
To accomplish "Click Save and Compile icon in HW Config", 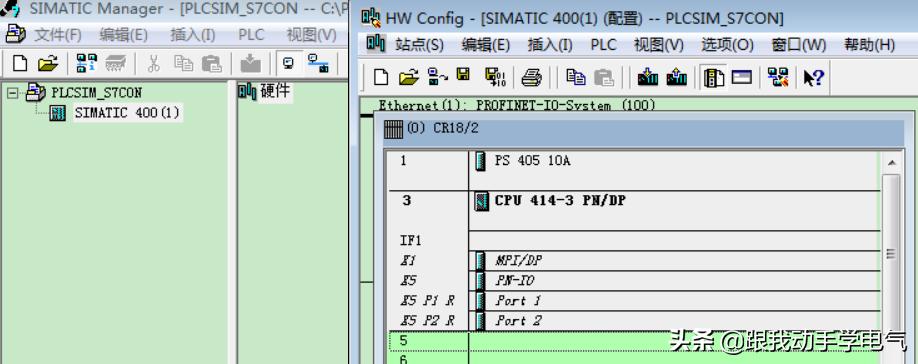I will point(495,77).
